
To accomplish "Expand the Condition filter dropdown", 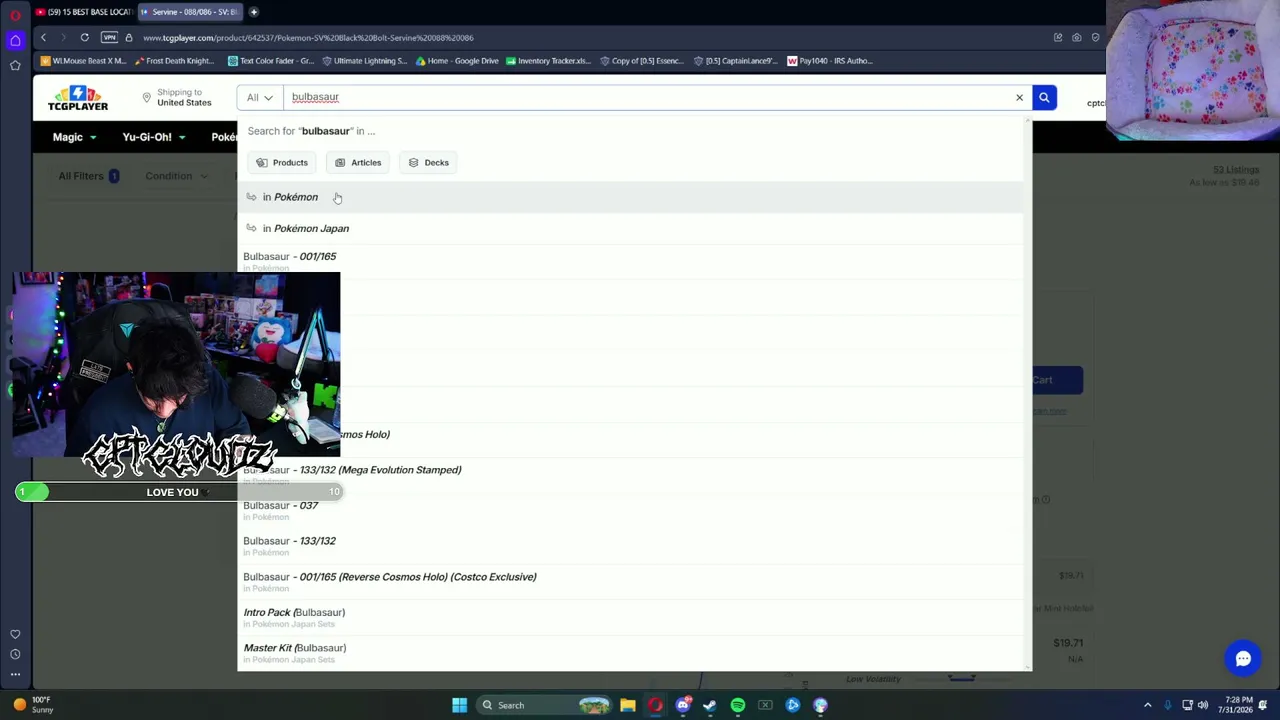I will [x=176, y=176].
